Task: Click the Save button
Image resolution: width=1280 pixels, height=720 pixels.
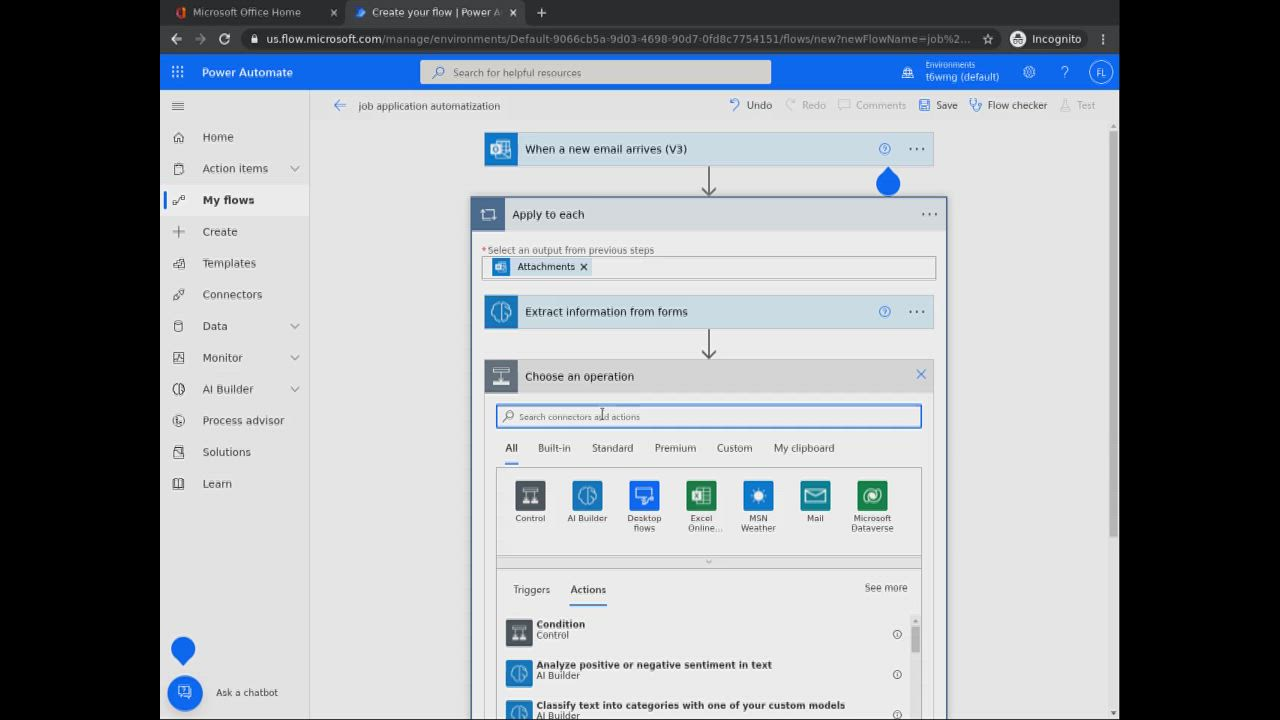Action: coord(937,105)
